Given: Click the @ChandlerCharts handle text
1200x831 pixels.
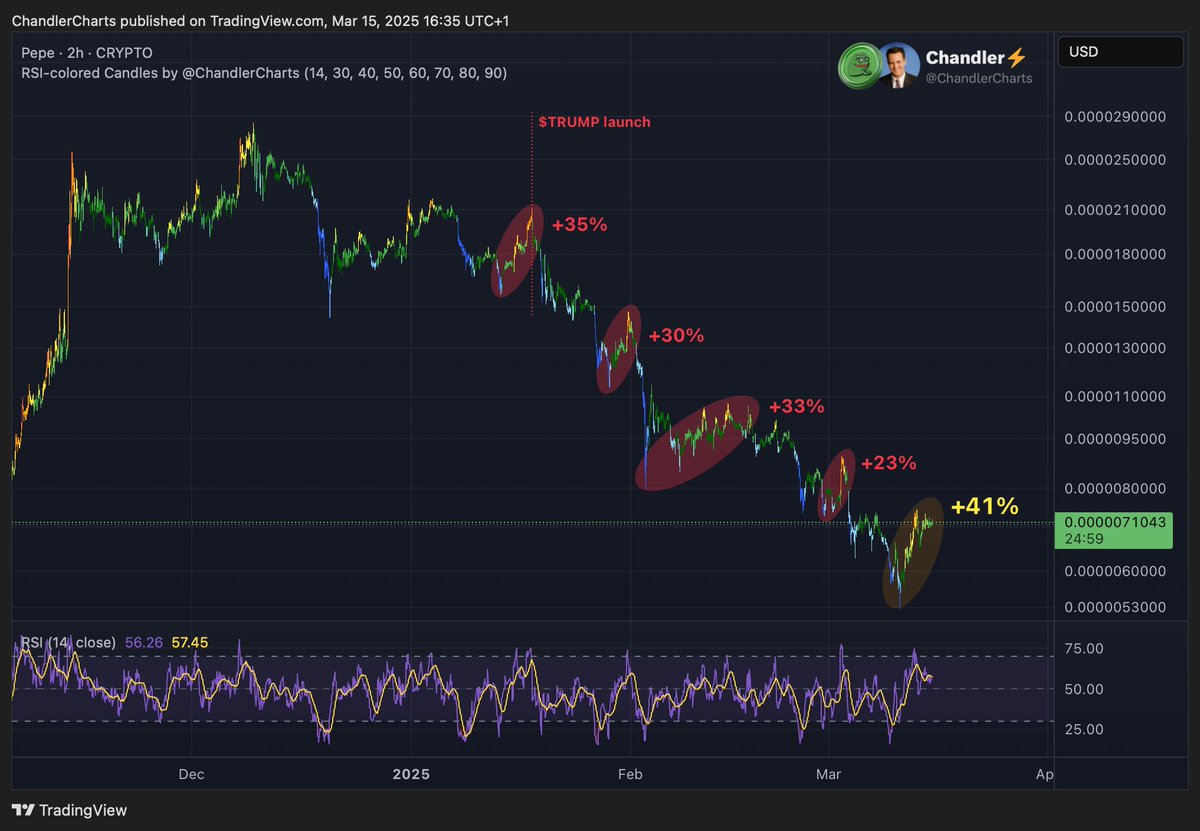Looking at the screenshot, I should [980, 78].
